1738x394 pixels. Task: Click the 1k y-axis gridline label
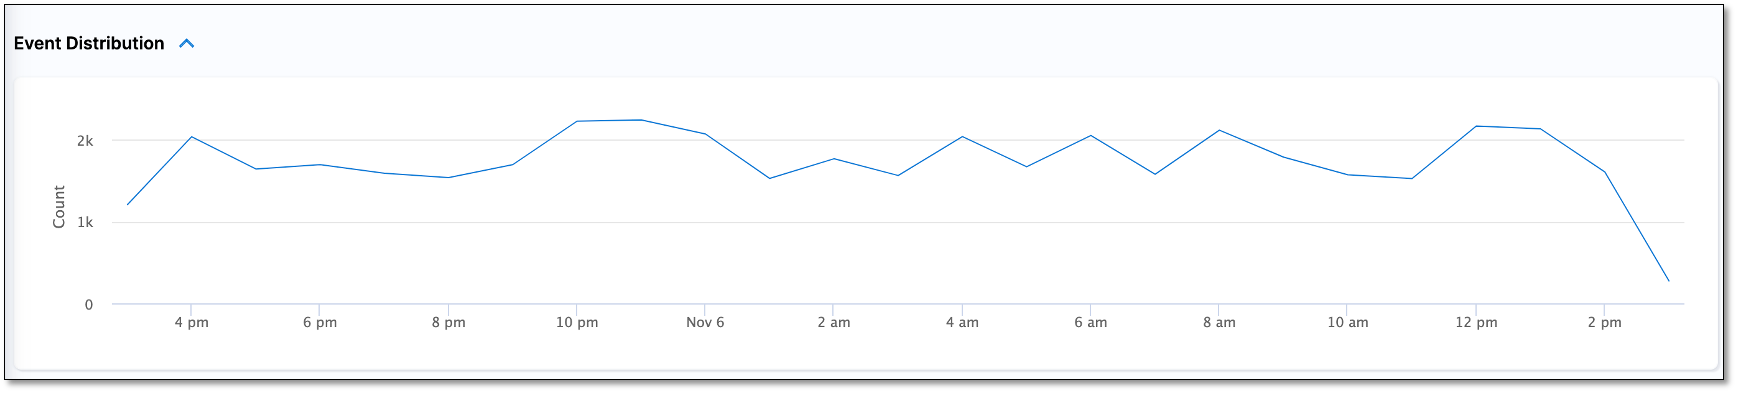pyautogui.click(x=85, y=222)
